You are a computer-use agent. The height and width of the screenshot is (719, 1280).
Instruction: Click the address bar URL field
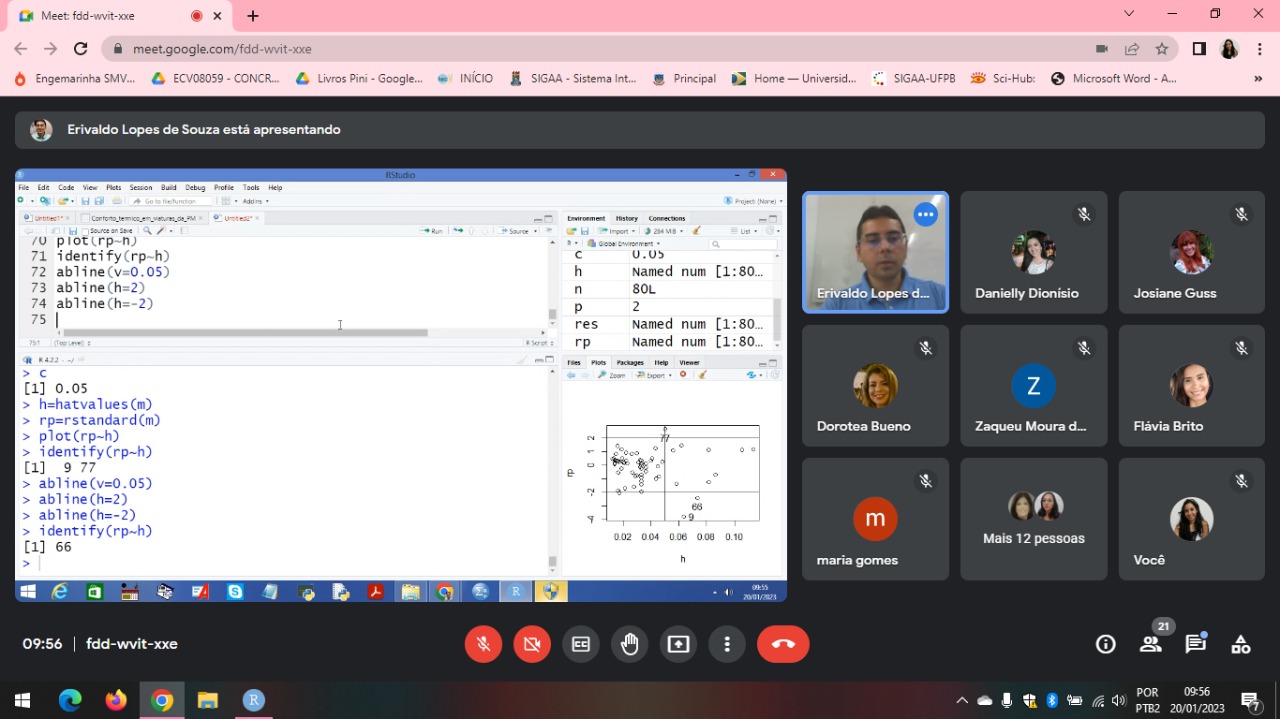(x=600, y=49)
